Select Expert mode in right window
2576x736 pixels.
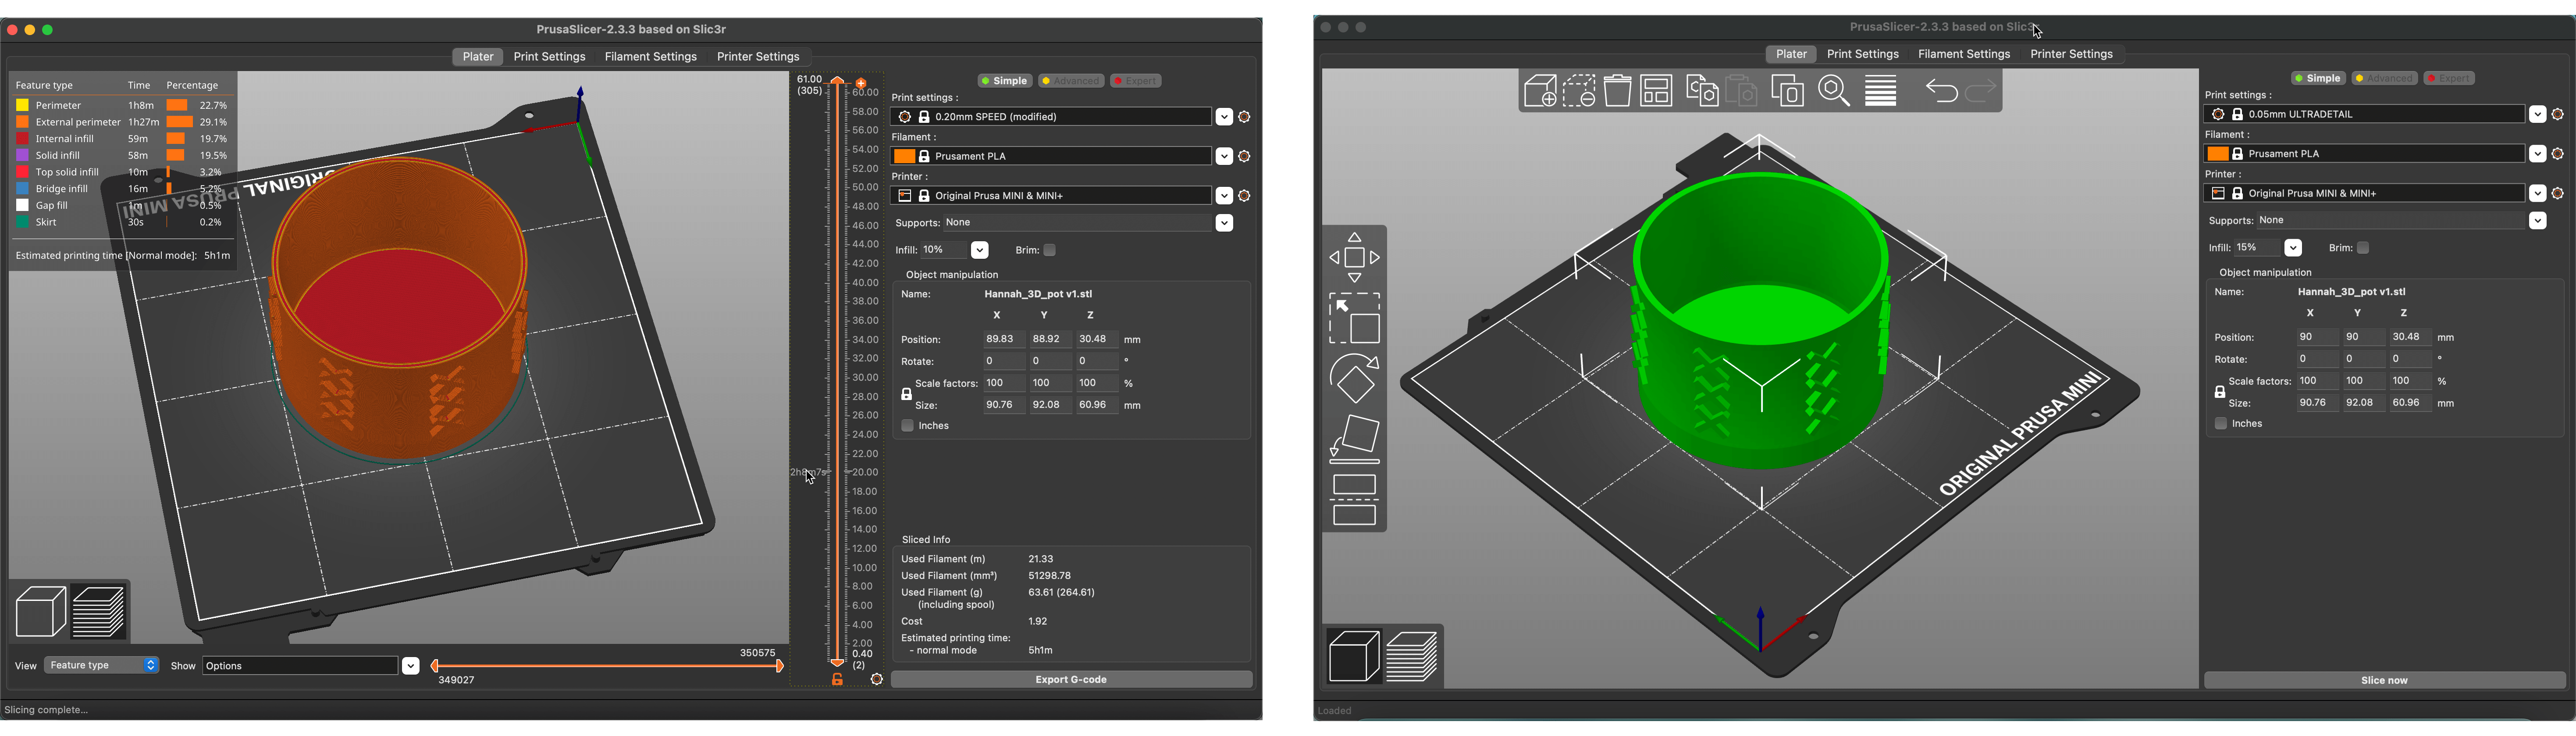(2449, 78)
